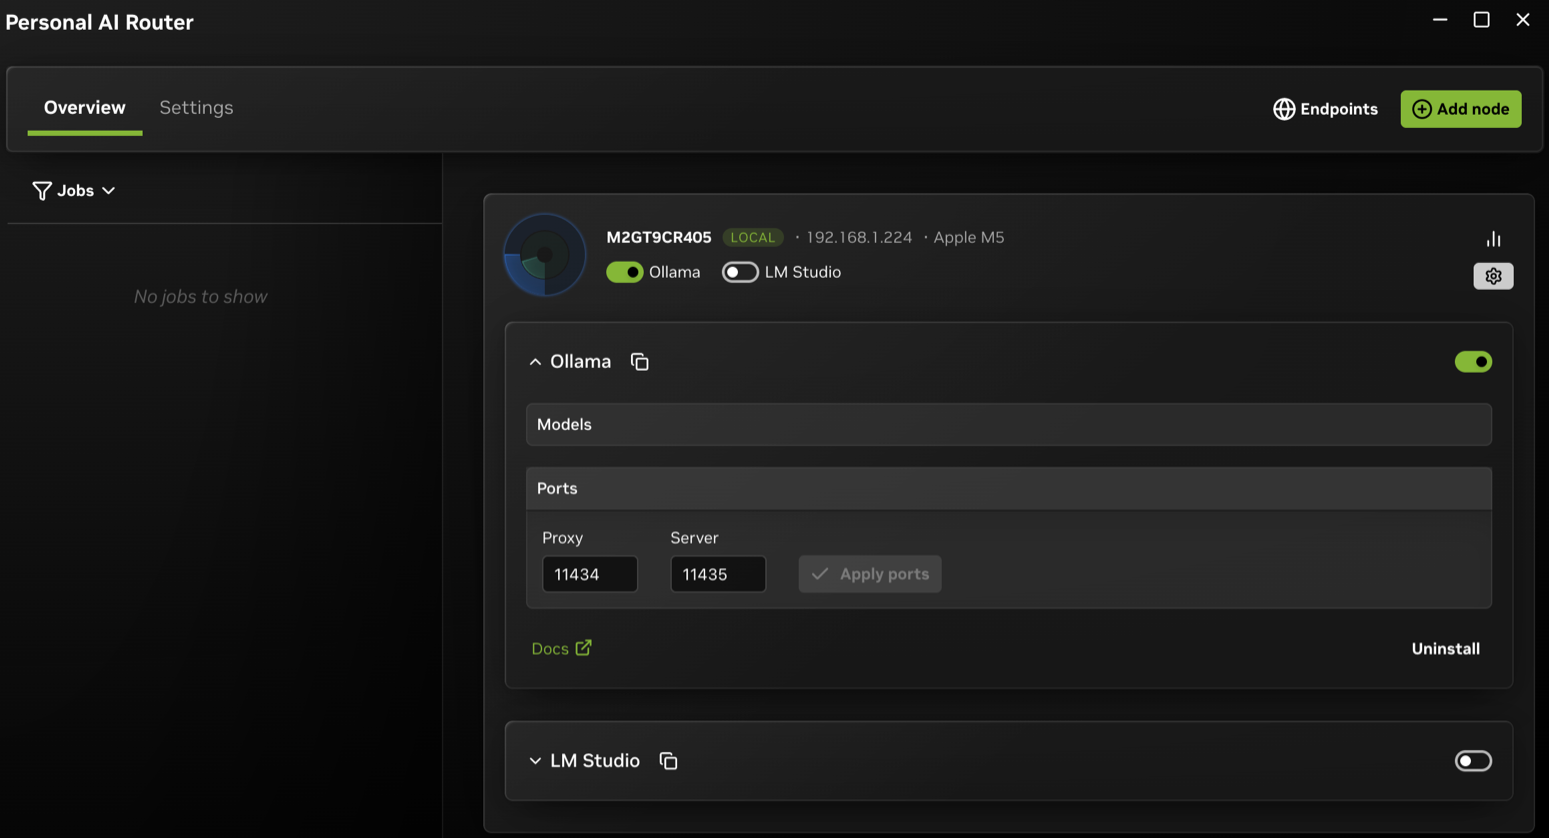Viewport: 1549px width, 838px height.
Task: Open the Jobs filter dropdown
Action: pos(74,190)
